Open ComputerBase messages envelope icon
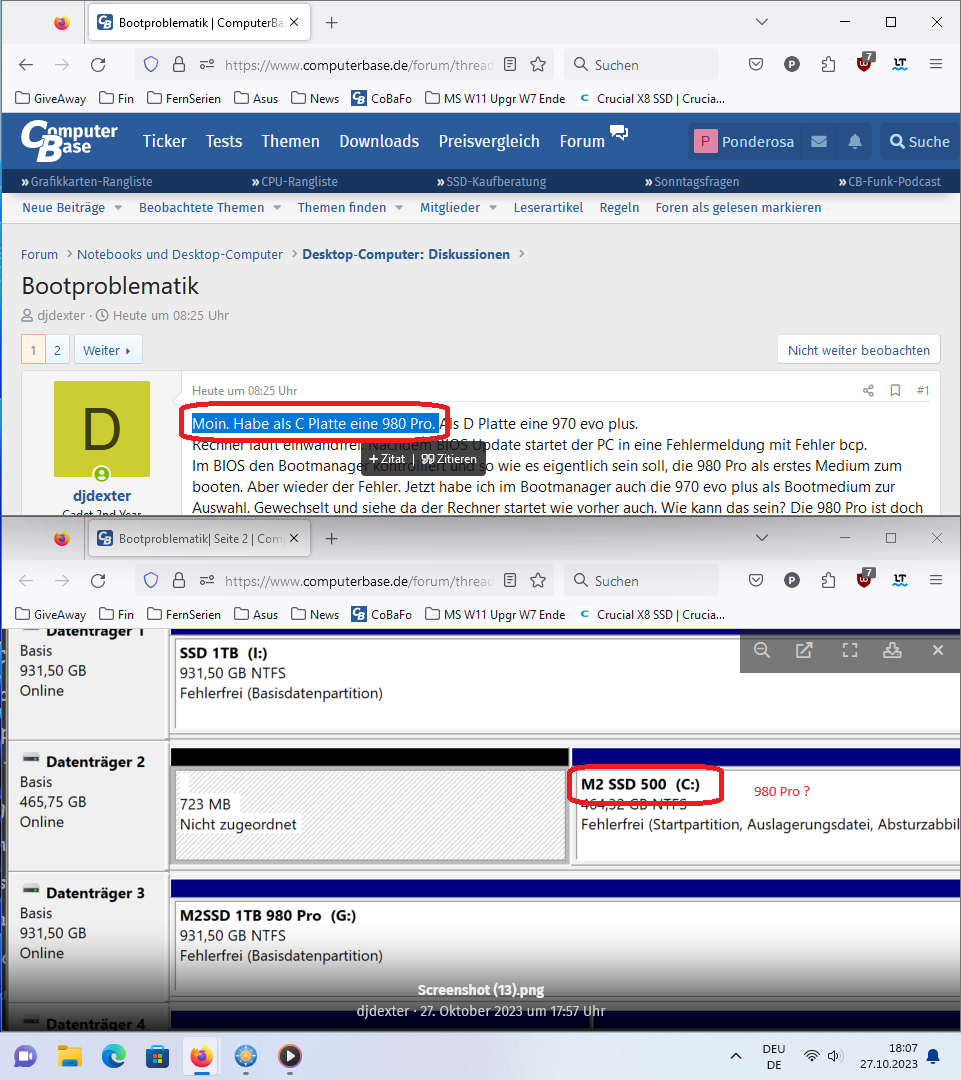 click(x=818, y=141)
